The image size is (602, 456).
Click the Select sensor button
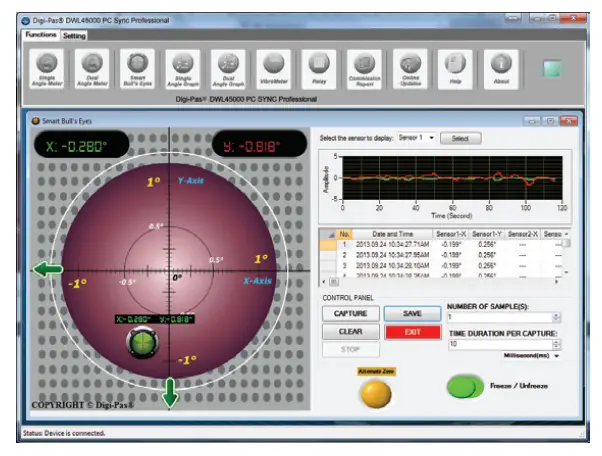pos(460,138)
